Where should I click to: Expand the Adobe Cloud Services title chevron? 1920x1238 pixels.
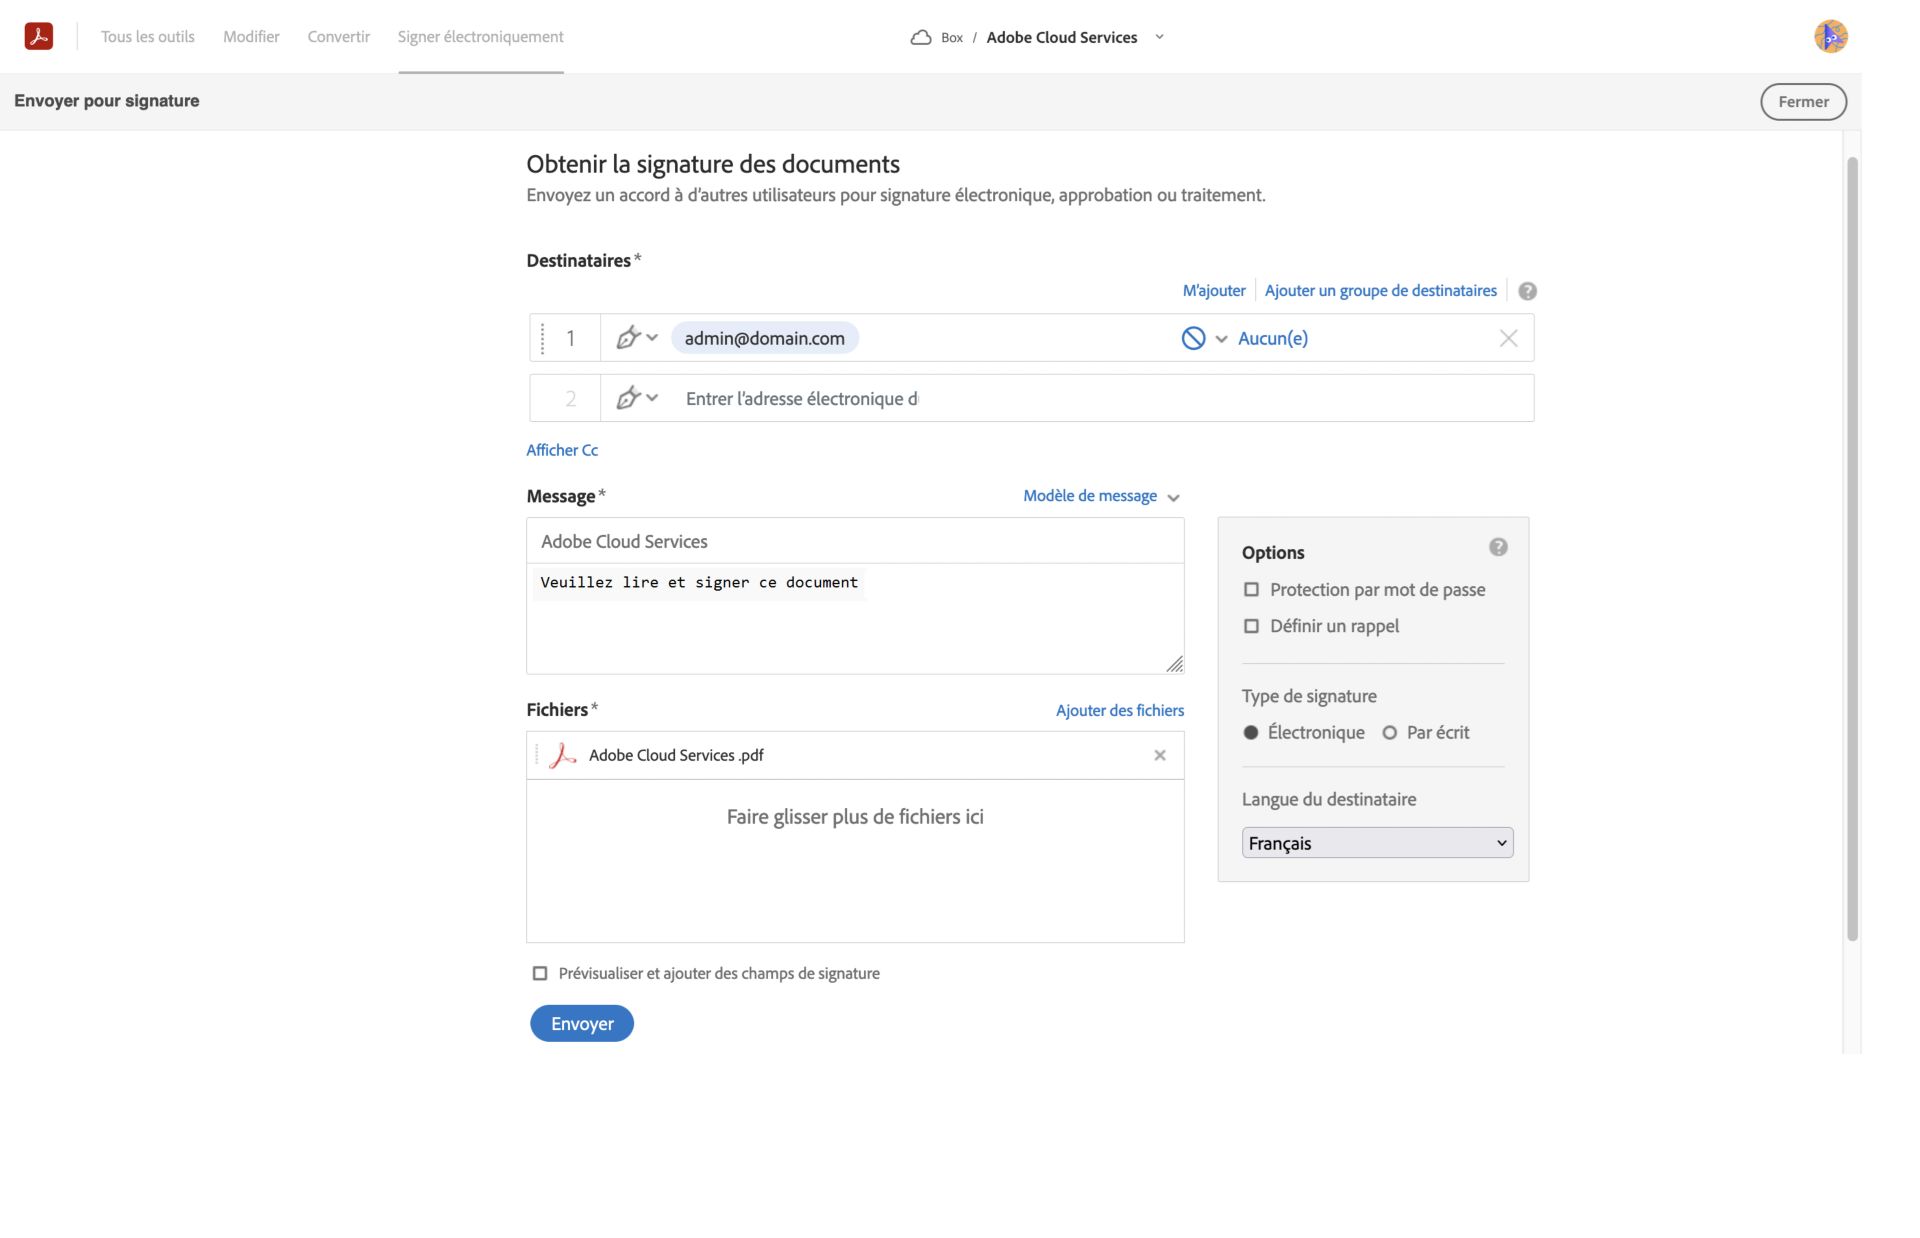coord(1159,37)
